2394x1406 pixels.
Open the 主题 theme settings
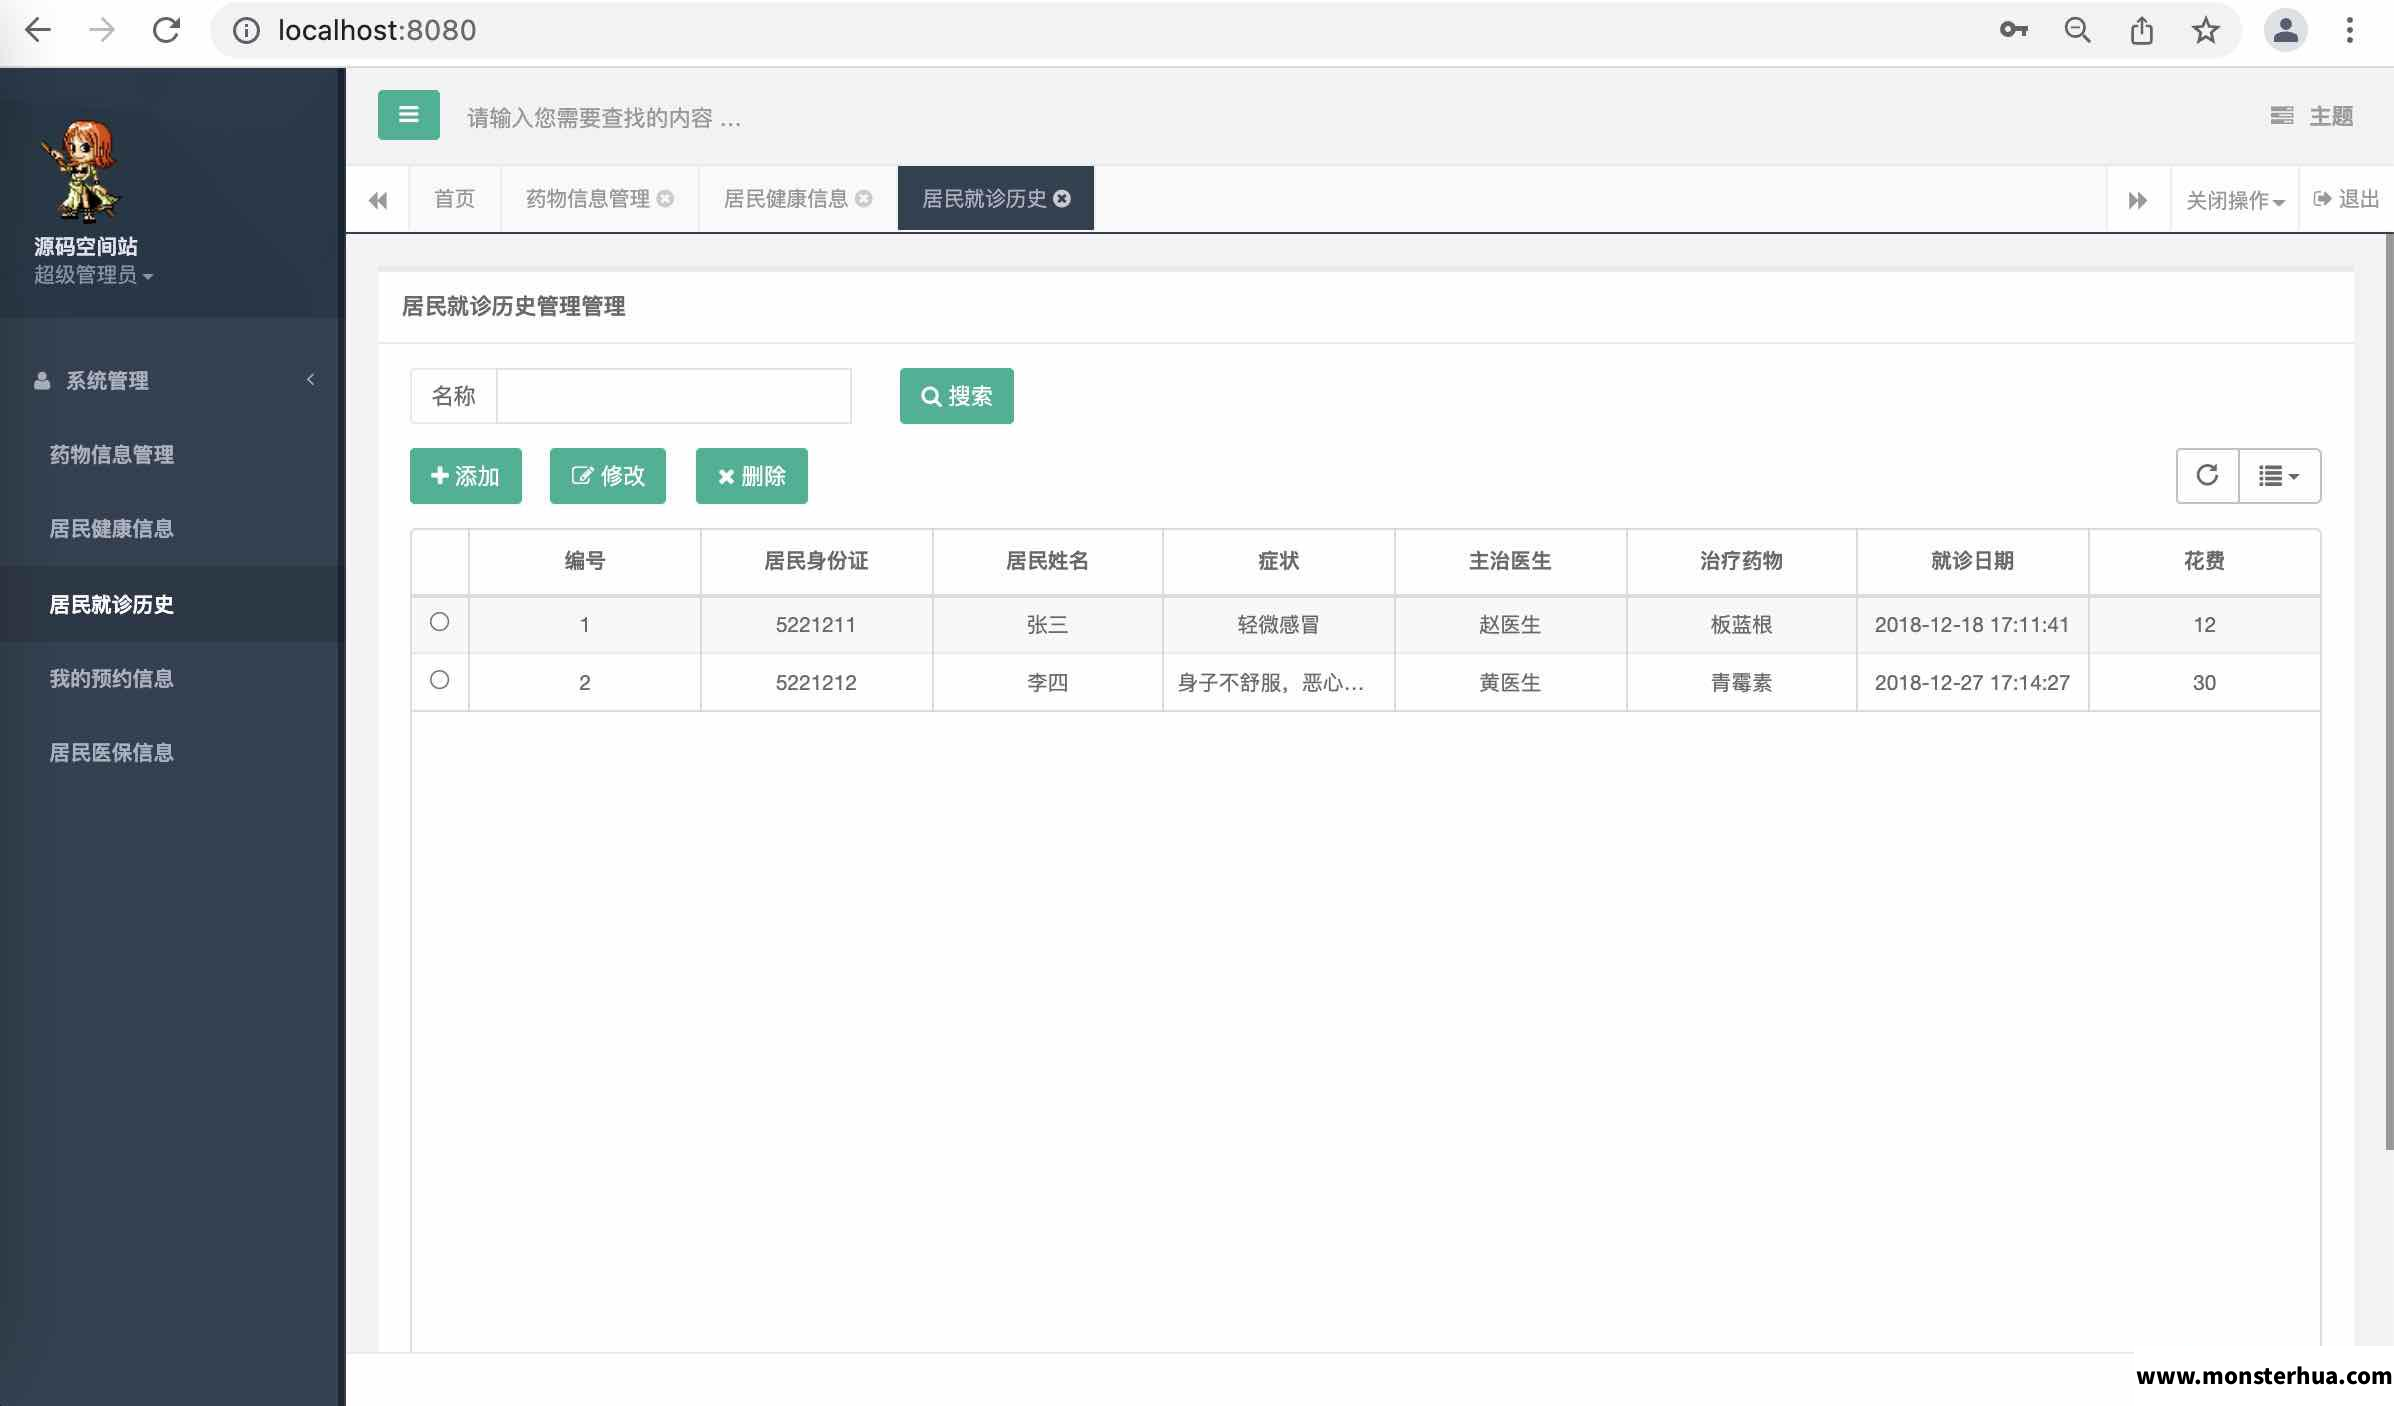pyautogui.click(x=2311, y=116)
